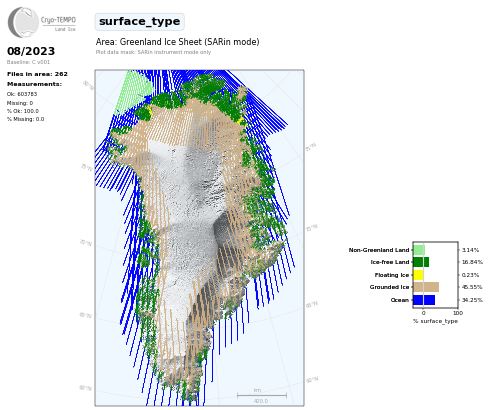The height and width of the screenshot is (410, 492).
Task: Select the light green Non-Greenland Land bar
Action: [419, 250]
